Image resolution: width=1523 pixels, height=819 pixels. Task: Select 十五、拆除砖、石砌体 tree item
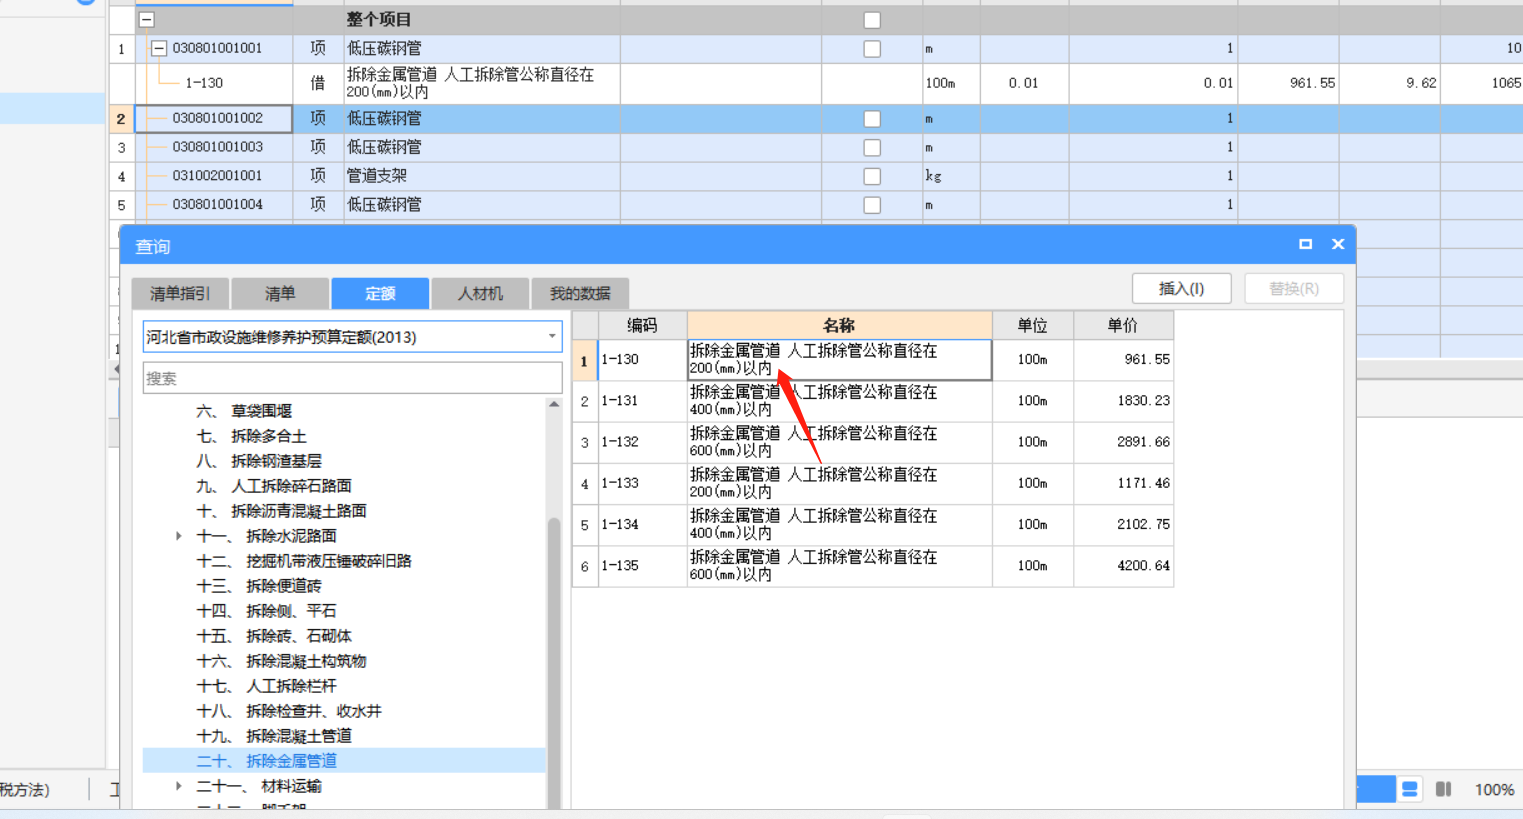[274, 636]
